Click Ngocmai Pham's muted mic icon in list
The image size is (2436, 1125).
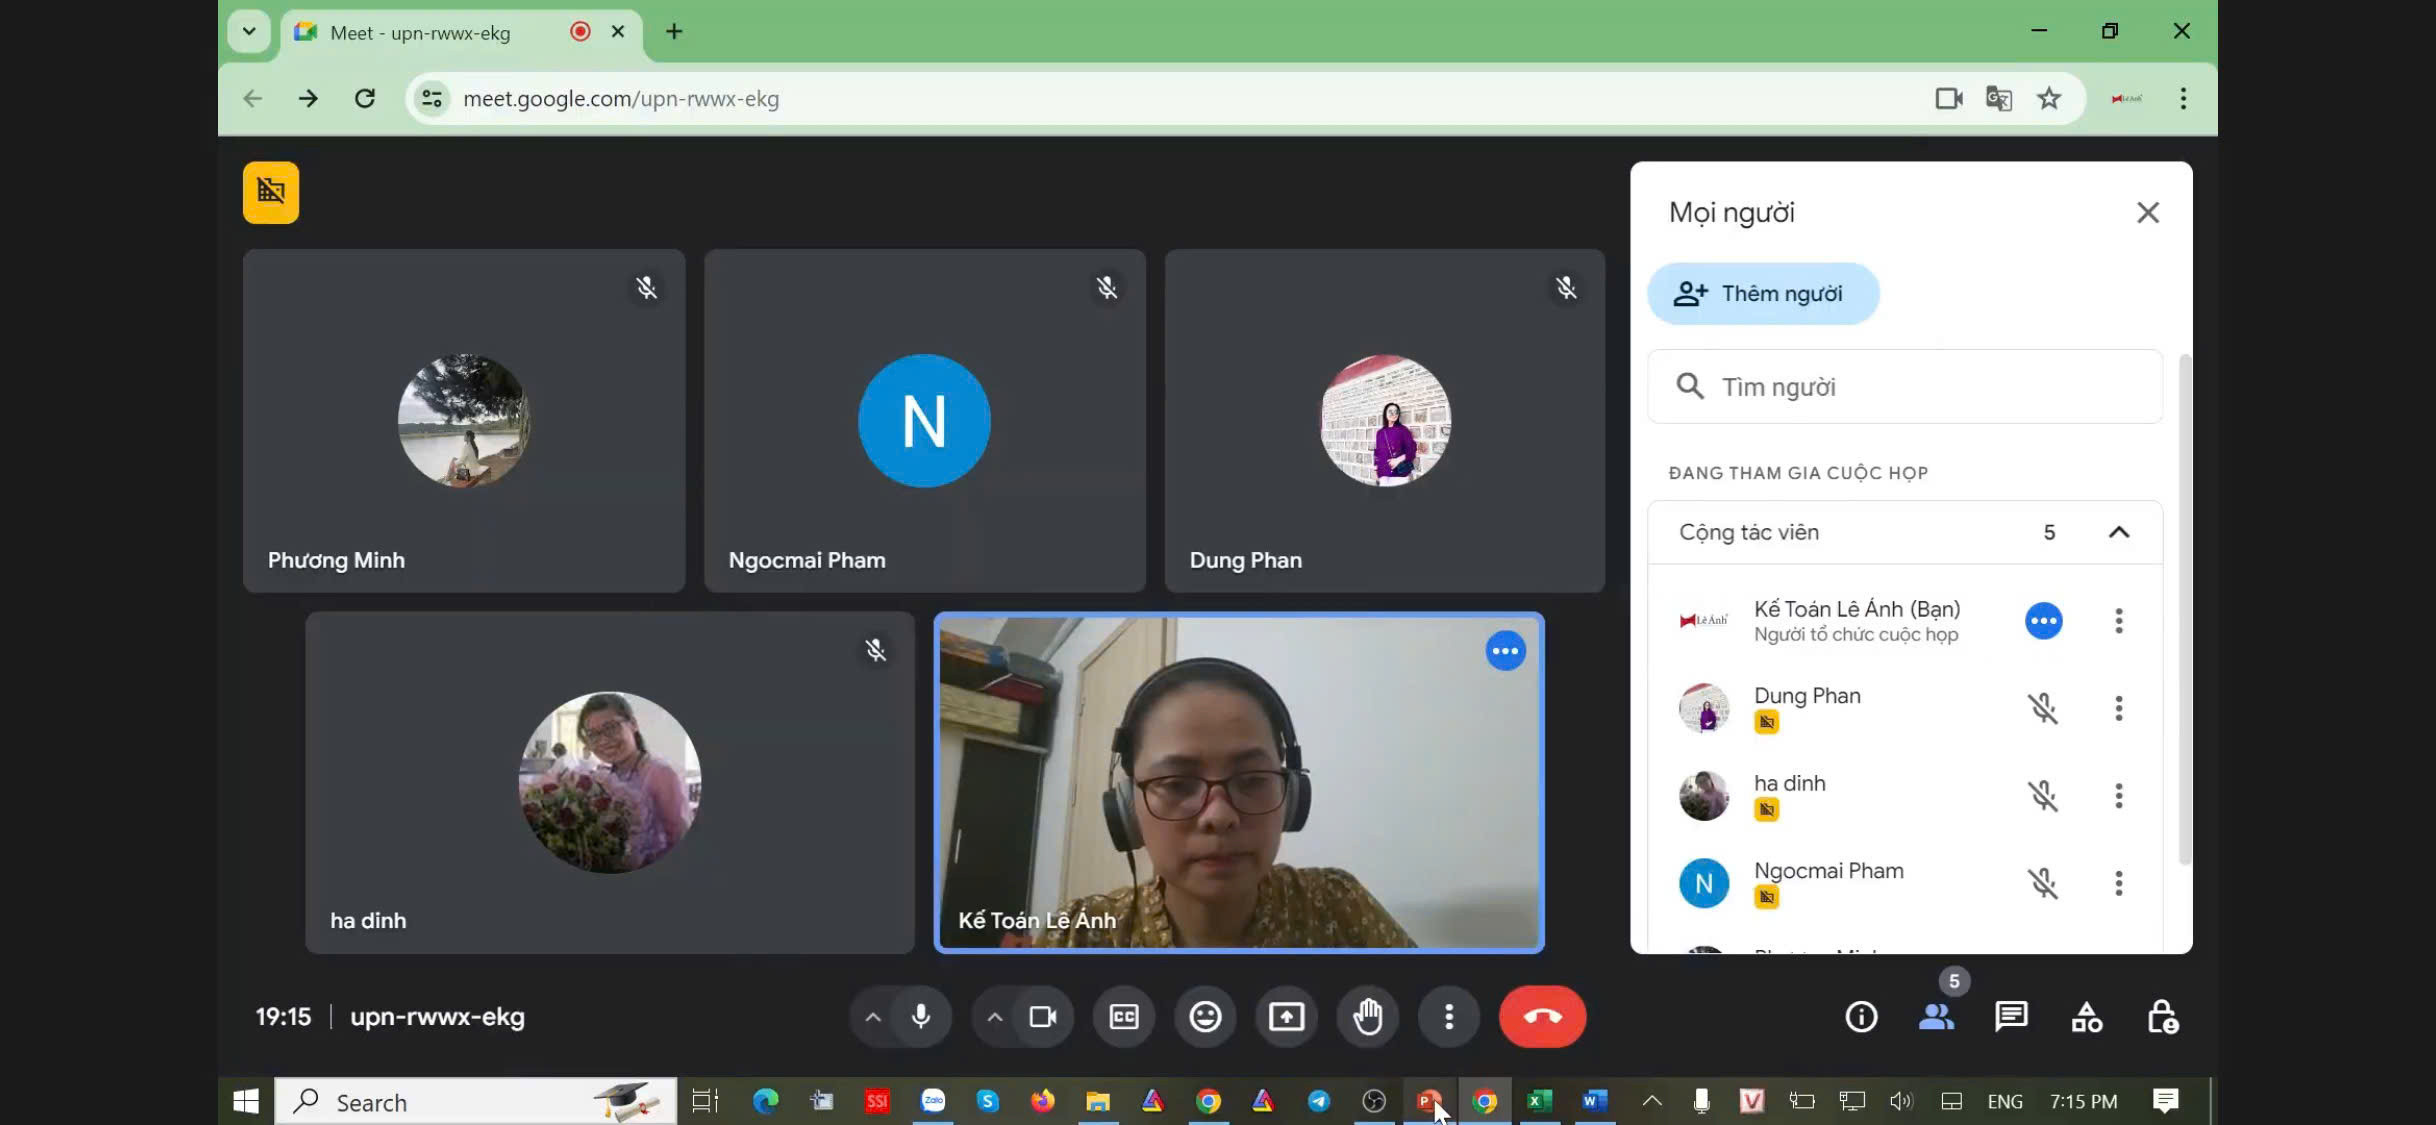[2043, 883]
